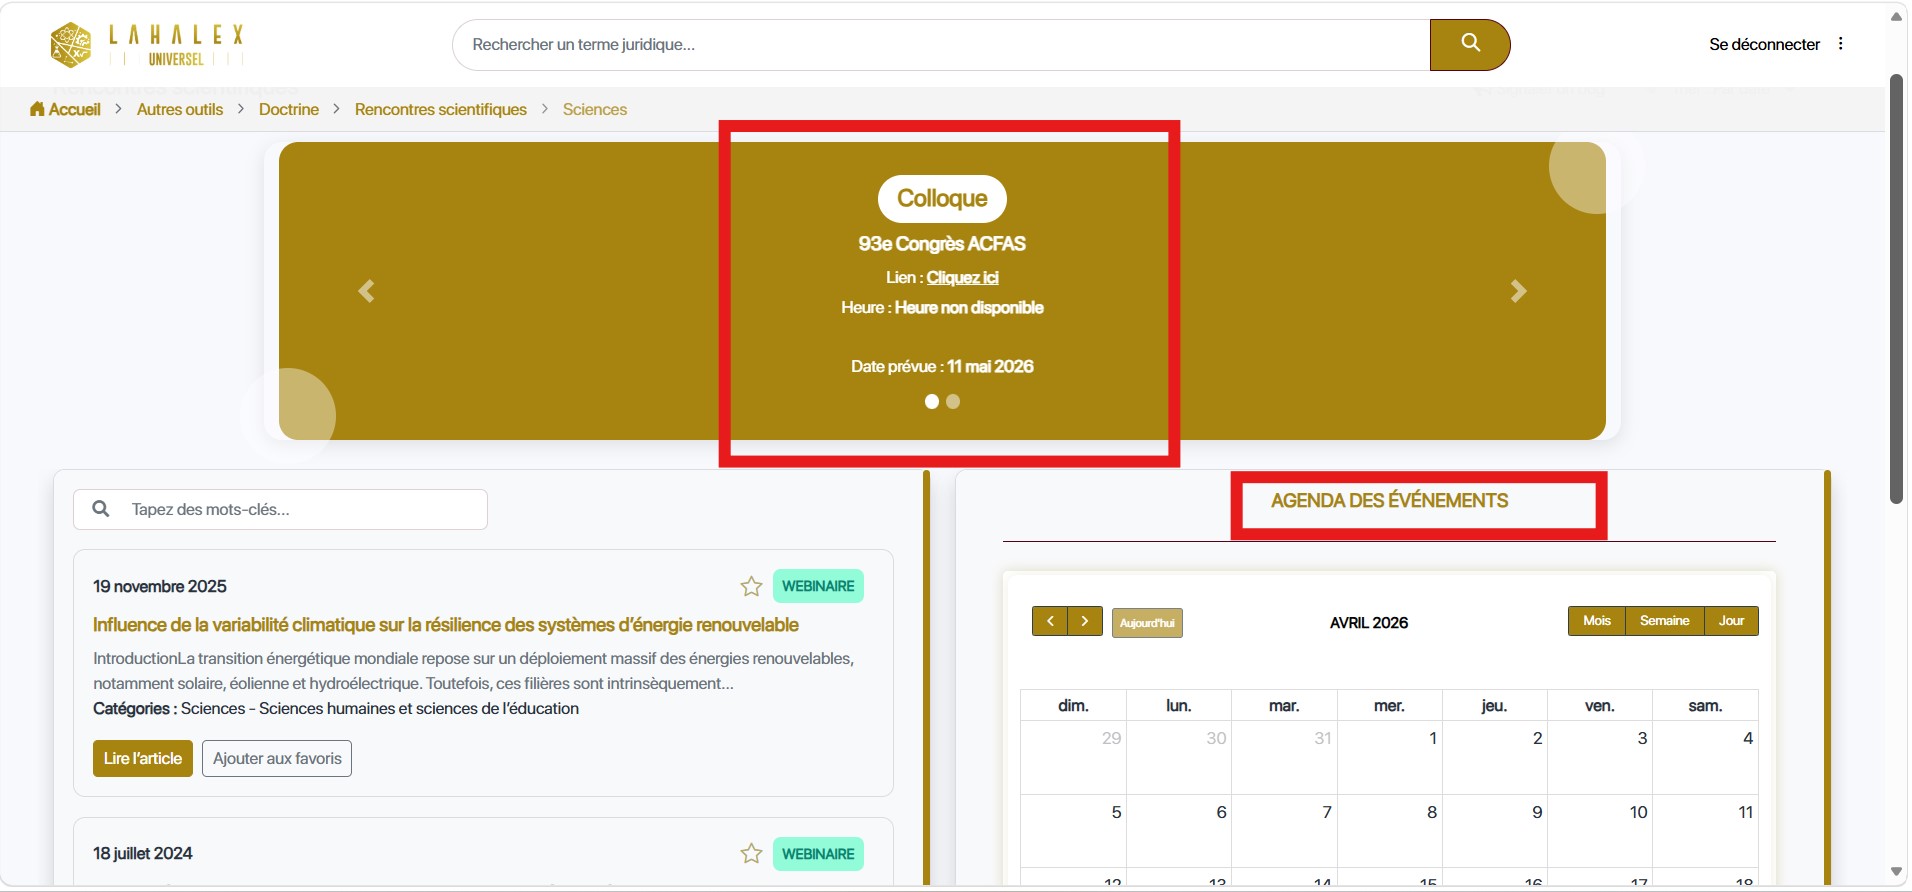
Task: Click the sam. column header in calendar
Action: (1705, 705)
